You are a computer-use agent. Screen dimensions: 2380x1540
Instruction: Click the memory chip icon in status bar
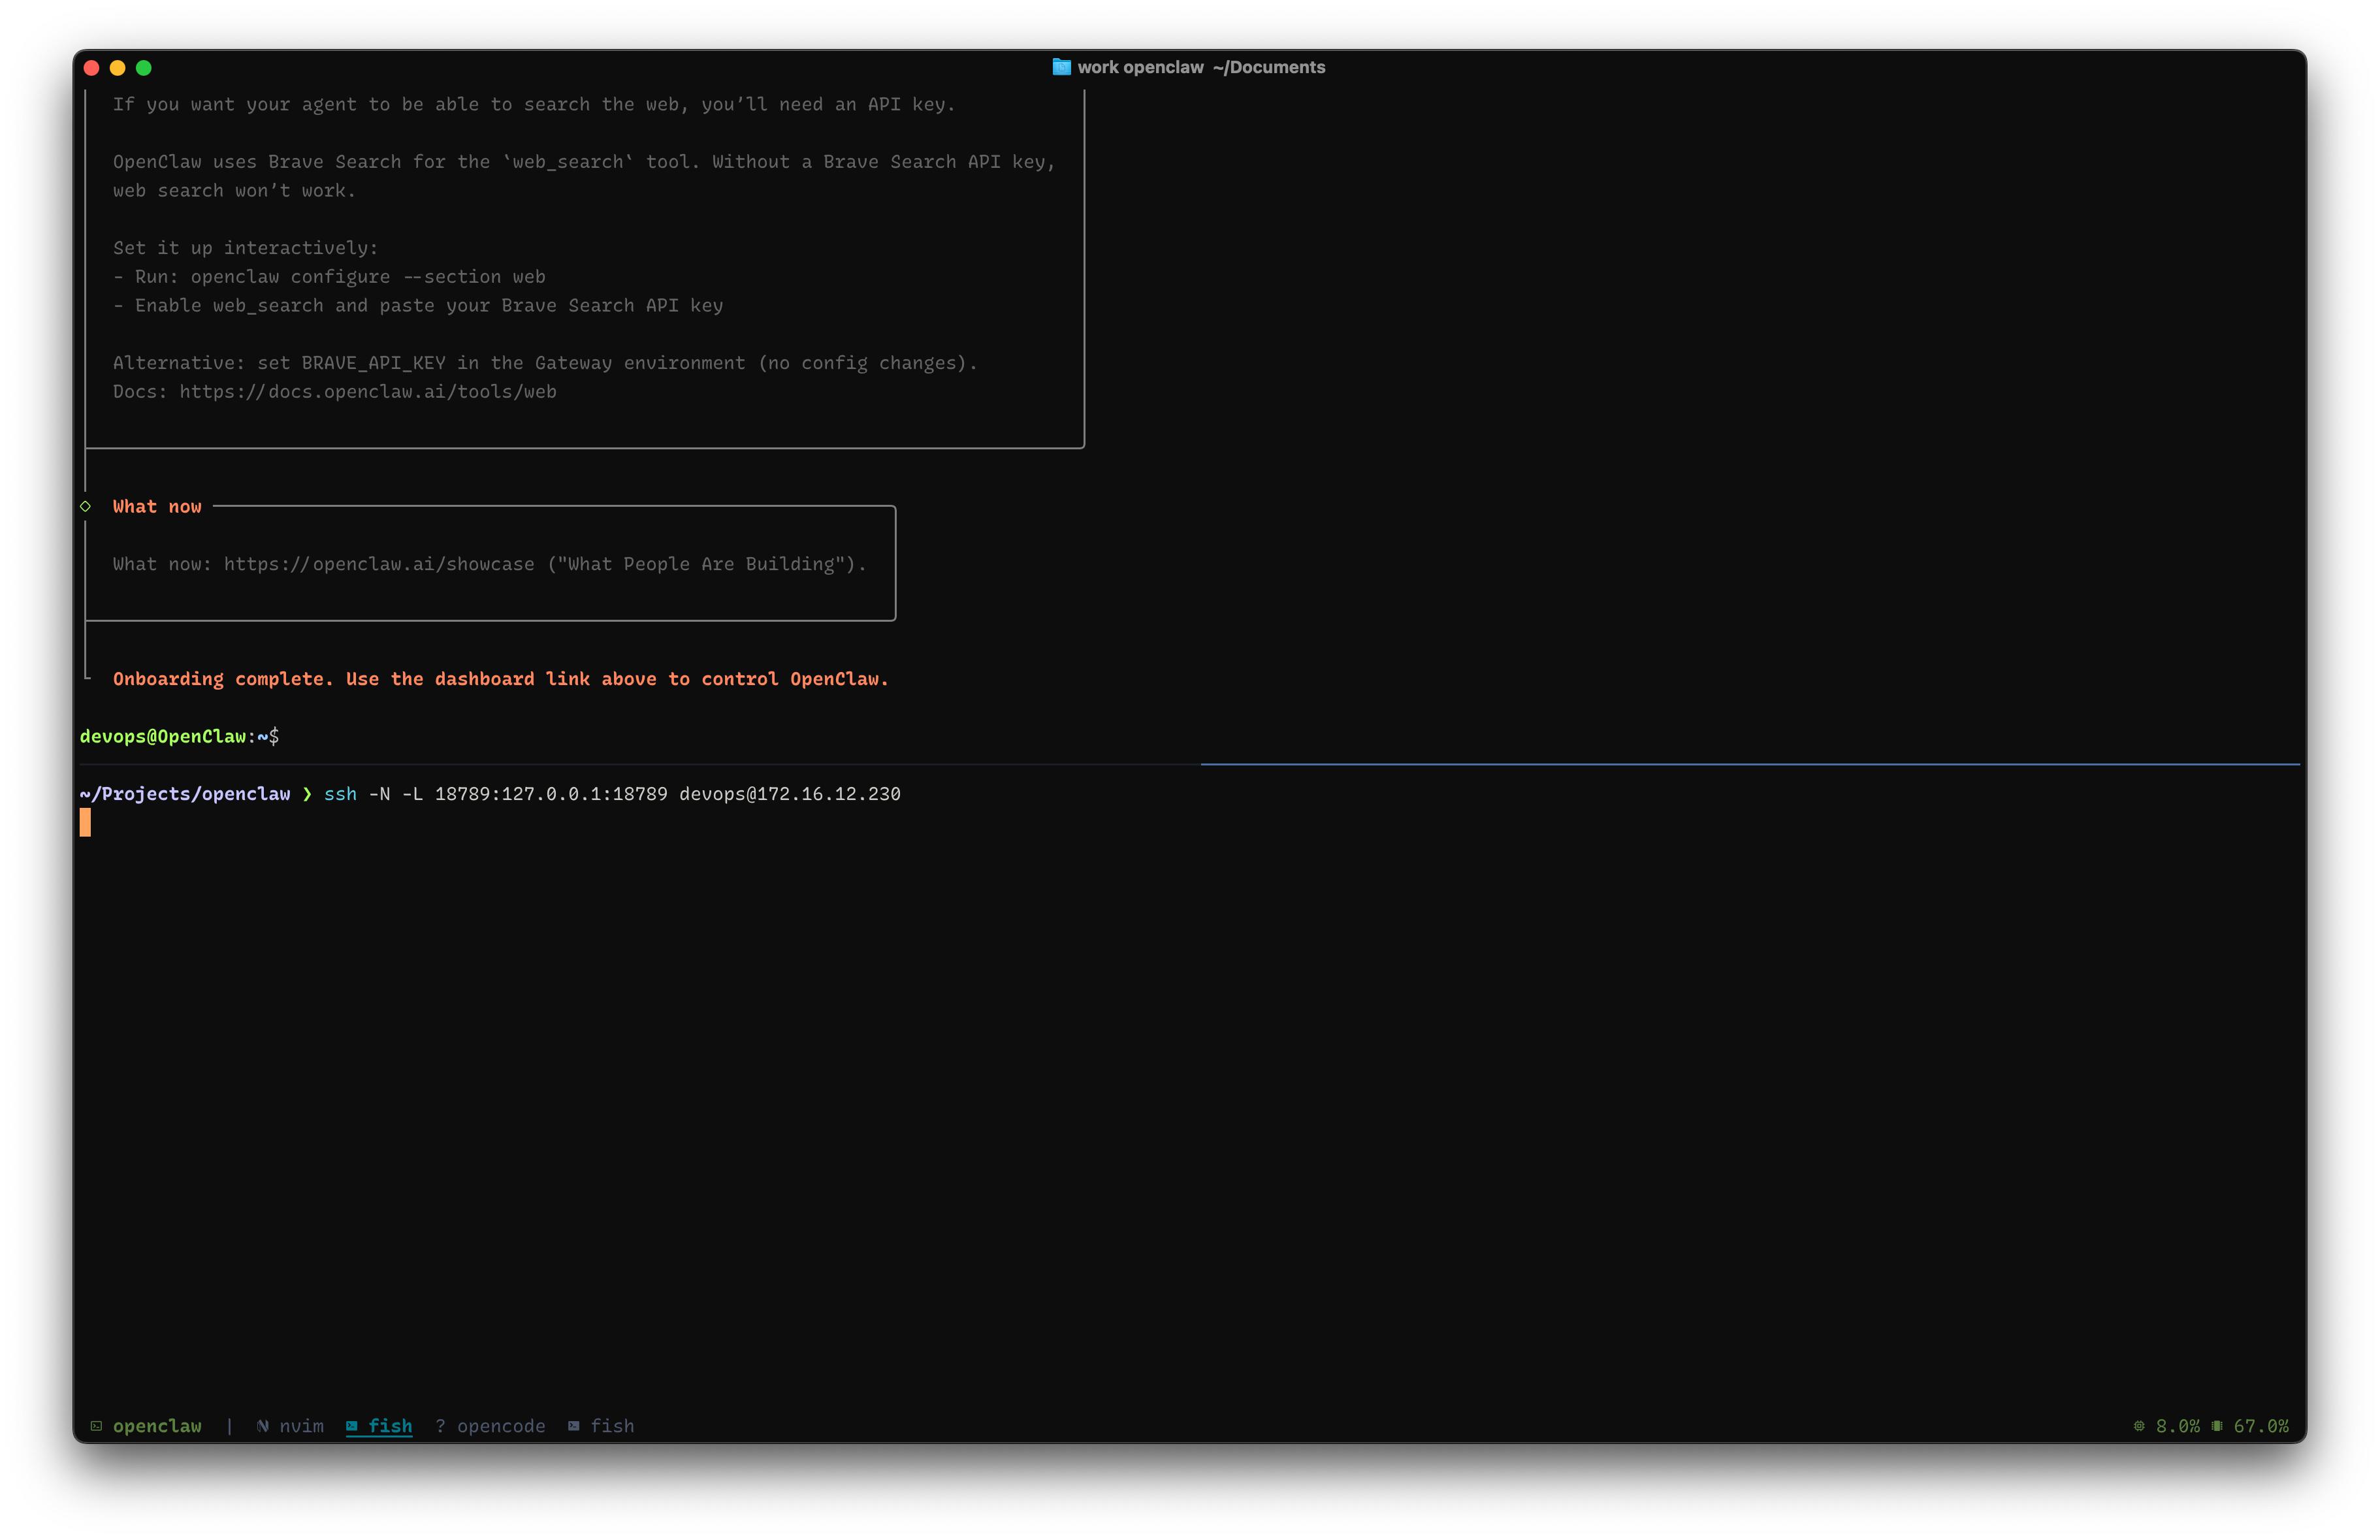tap(2217, 1426)
